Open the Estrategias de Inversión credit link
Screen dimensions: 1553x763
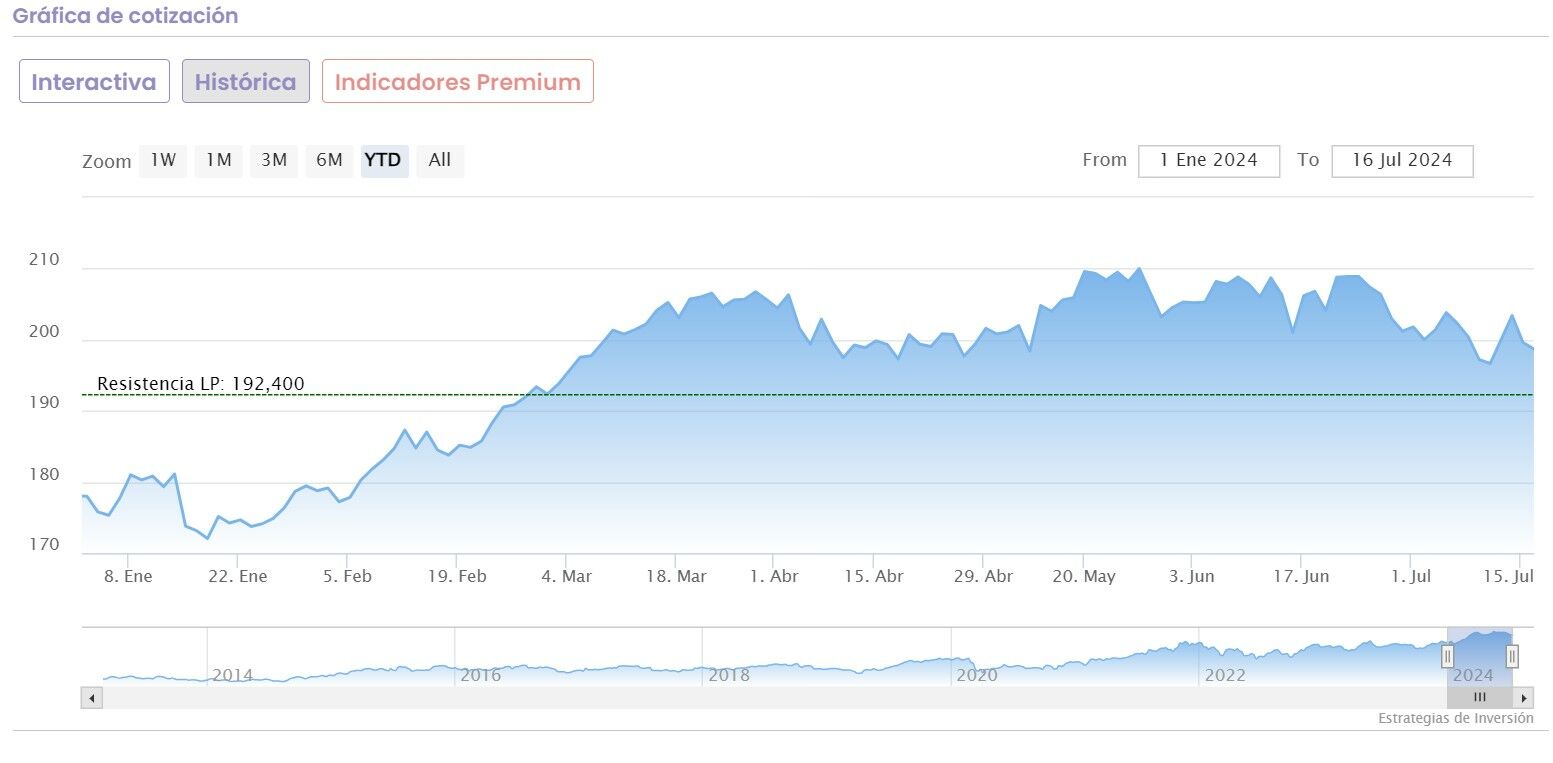pos(1455,718)
